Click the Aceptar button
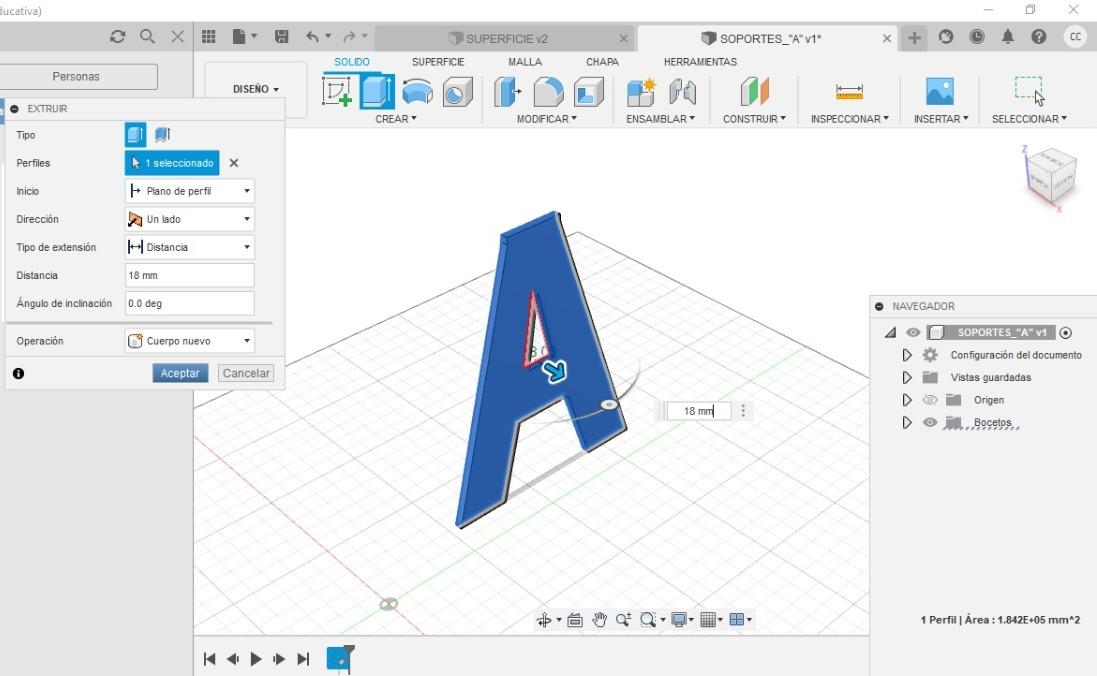Viewport: 1097px width, 676px height. point(181,373)
